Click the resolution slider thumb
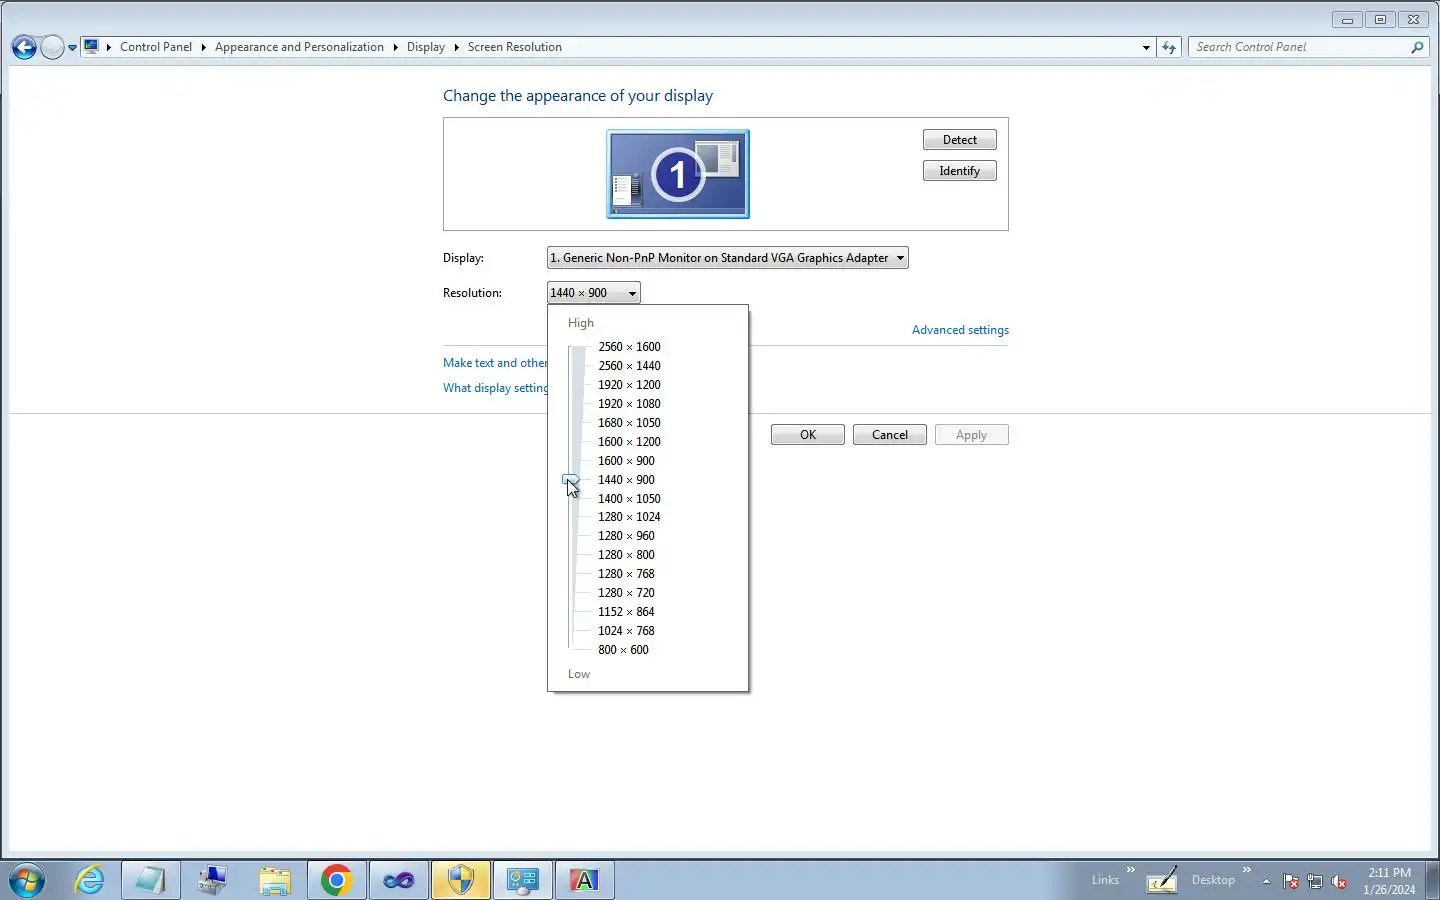 click(x=571, y=481)
